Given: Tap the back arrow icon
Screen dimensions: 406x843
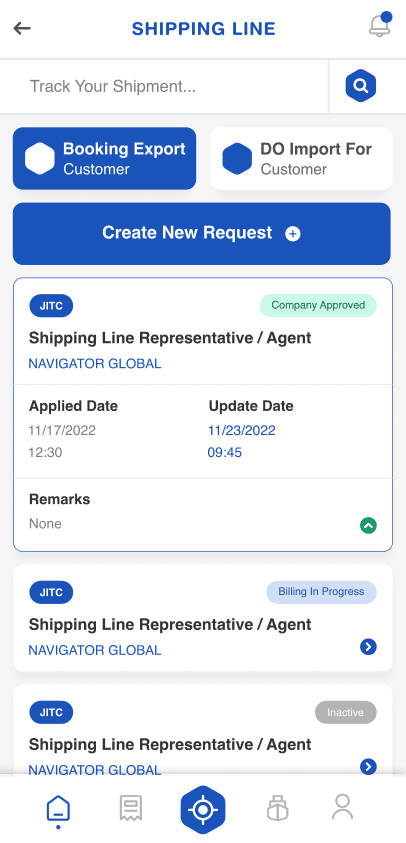Looking at the screenshot, I should click(22, 28).
